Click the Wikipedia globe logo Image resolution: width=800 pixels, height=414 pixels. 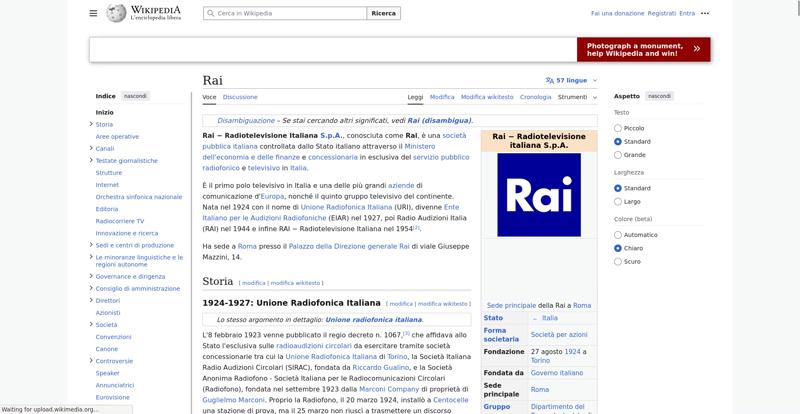pos(116,13)
